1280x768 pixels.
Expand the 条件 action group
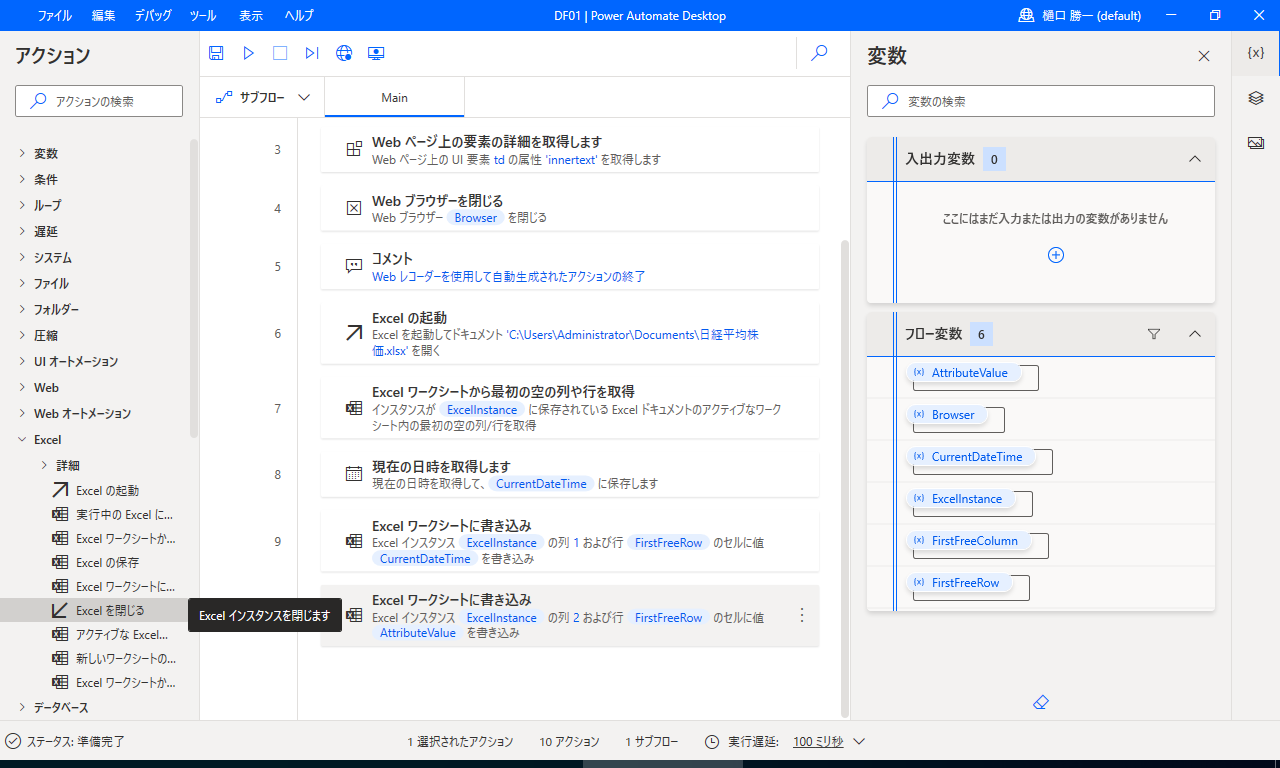point(22,180)
